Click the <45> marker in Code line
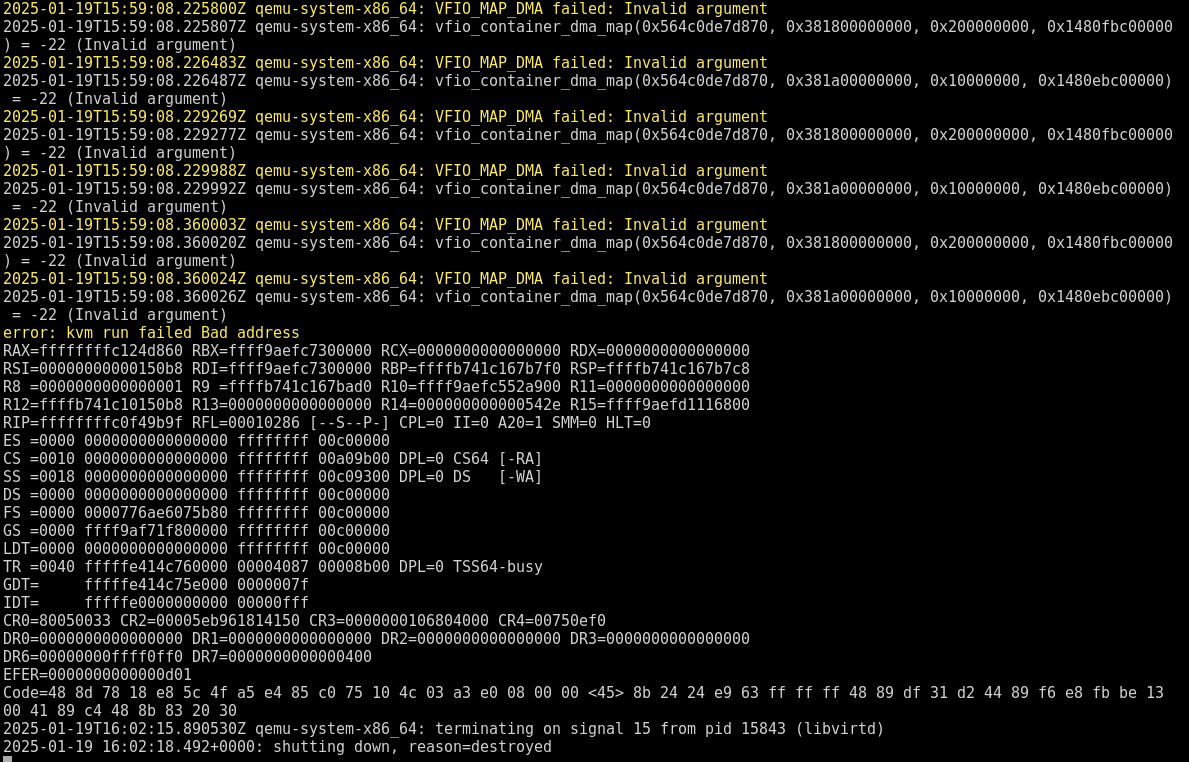 [x=605, y=693]
